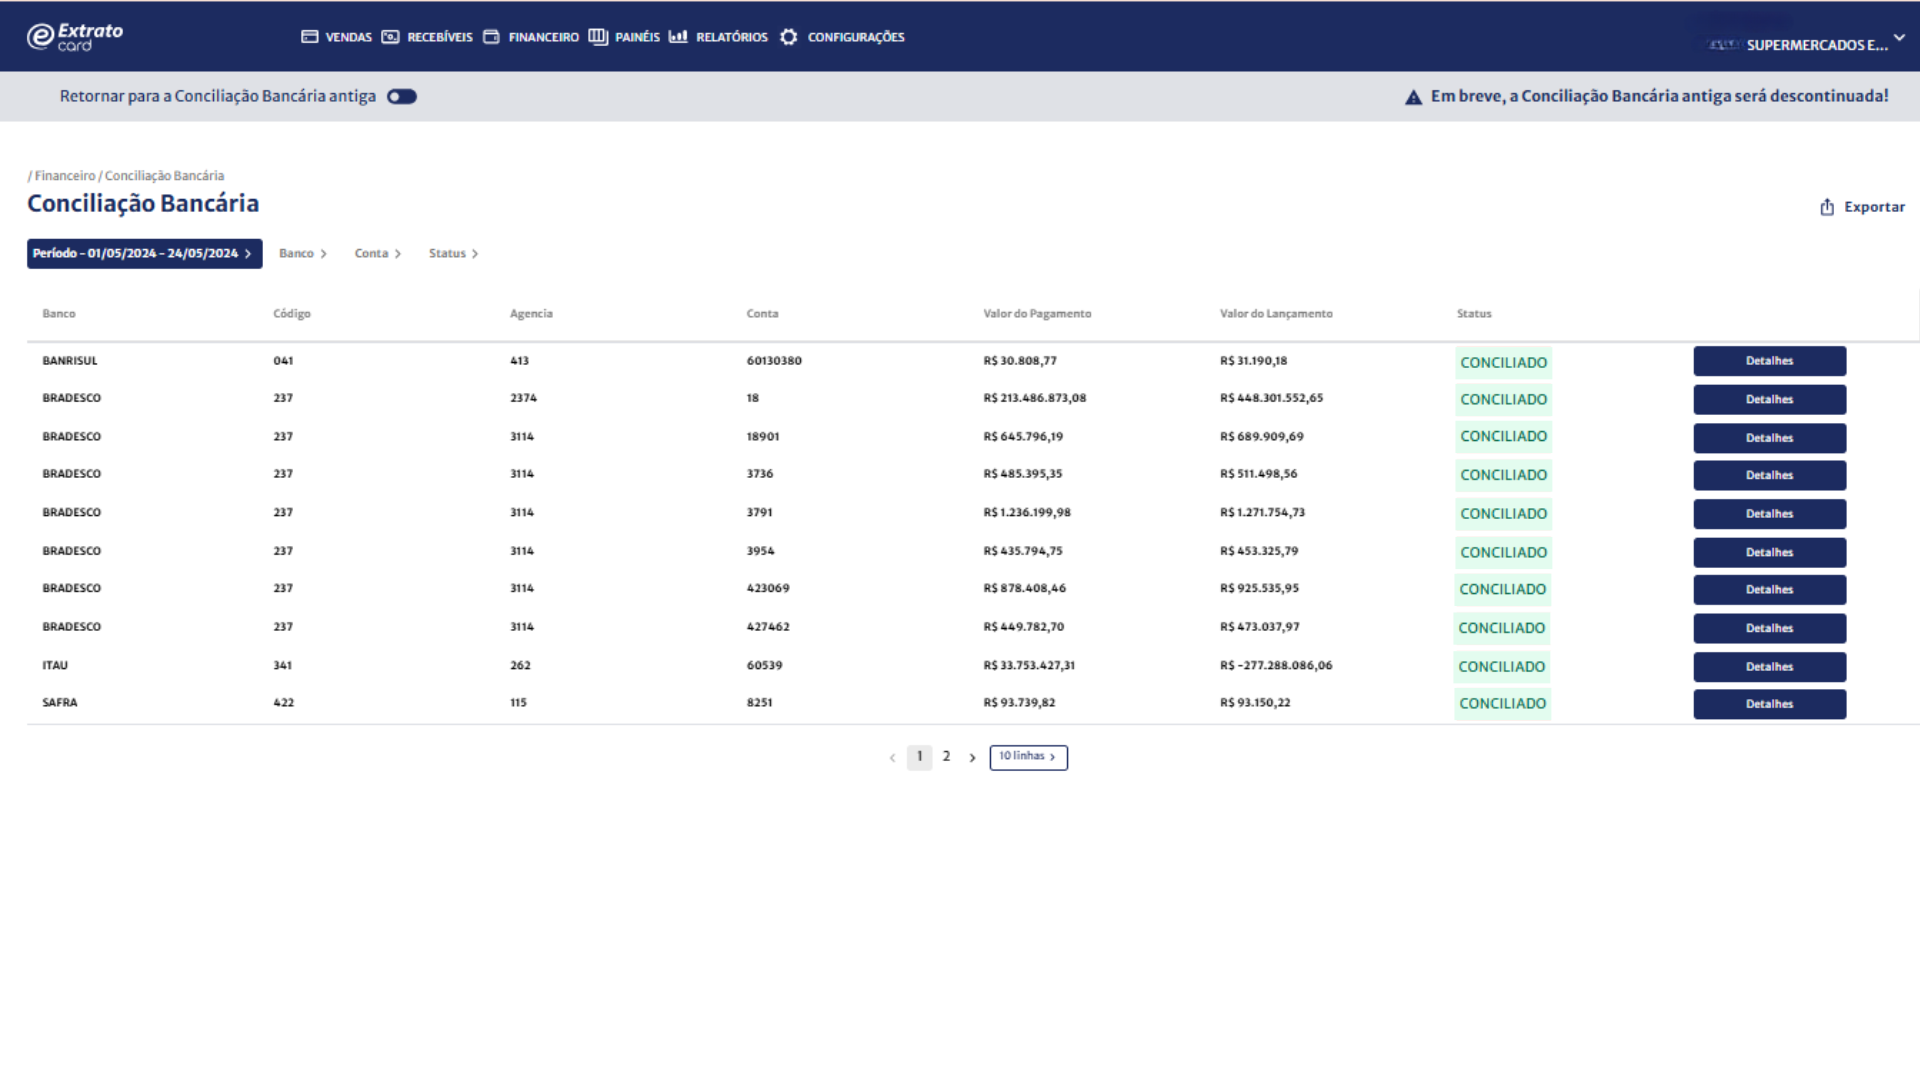Click the Relatórios bar chart icon
Screen dimensions: 1920x1080
[678, 37]
